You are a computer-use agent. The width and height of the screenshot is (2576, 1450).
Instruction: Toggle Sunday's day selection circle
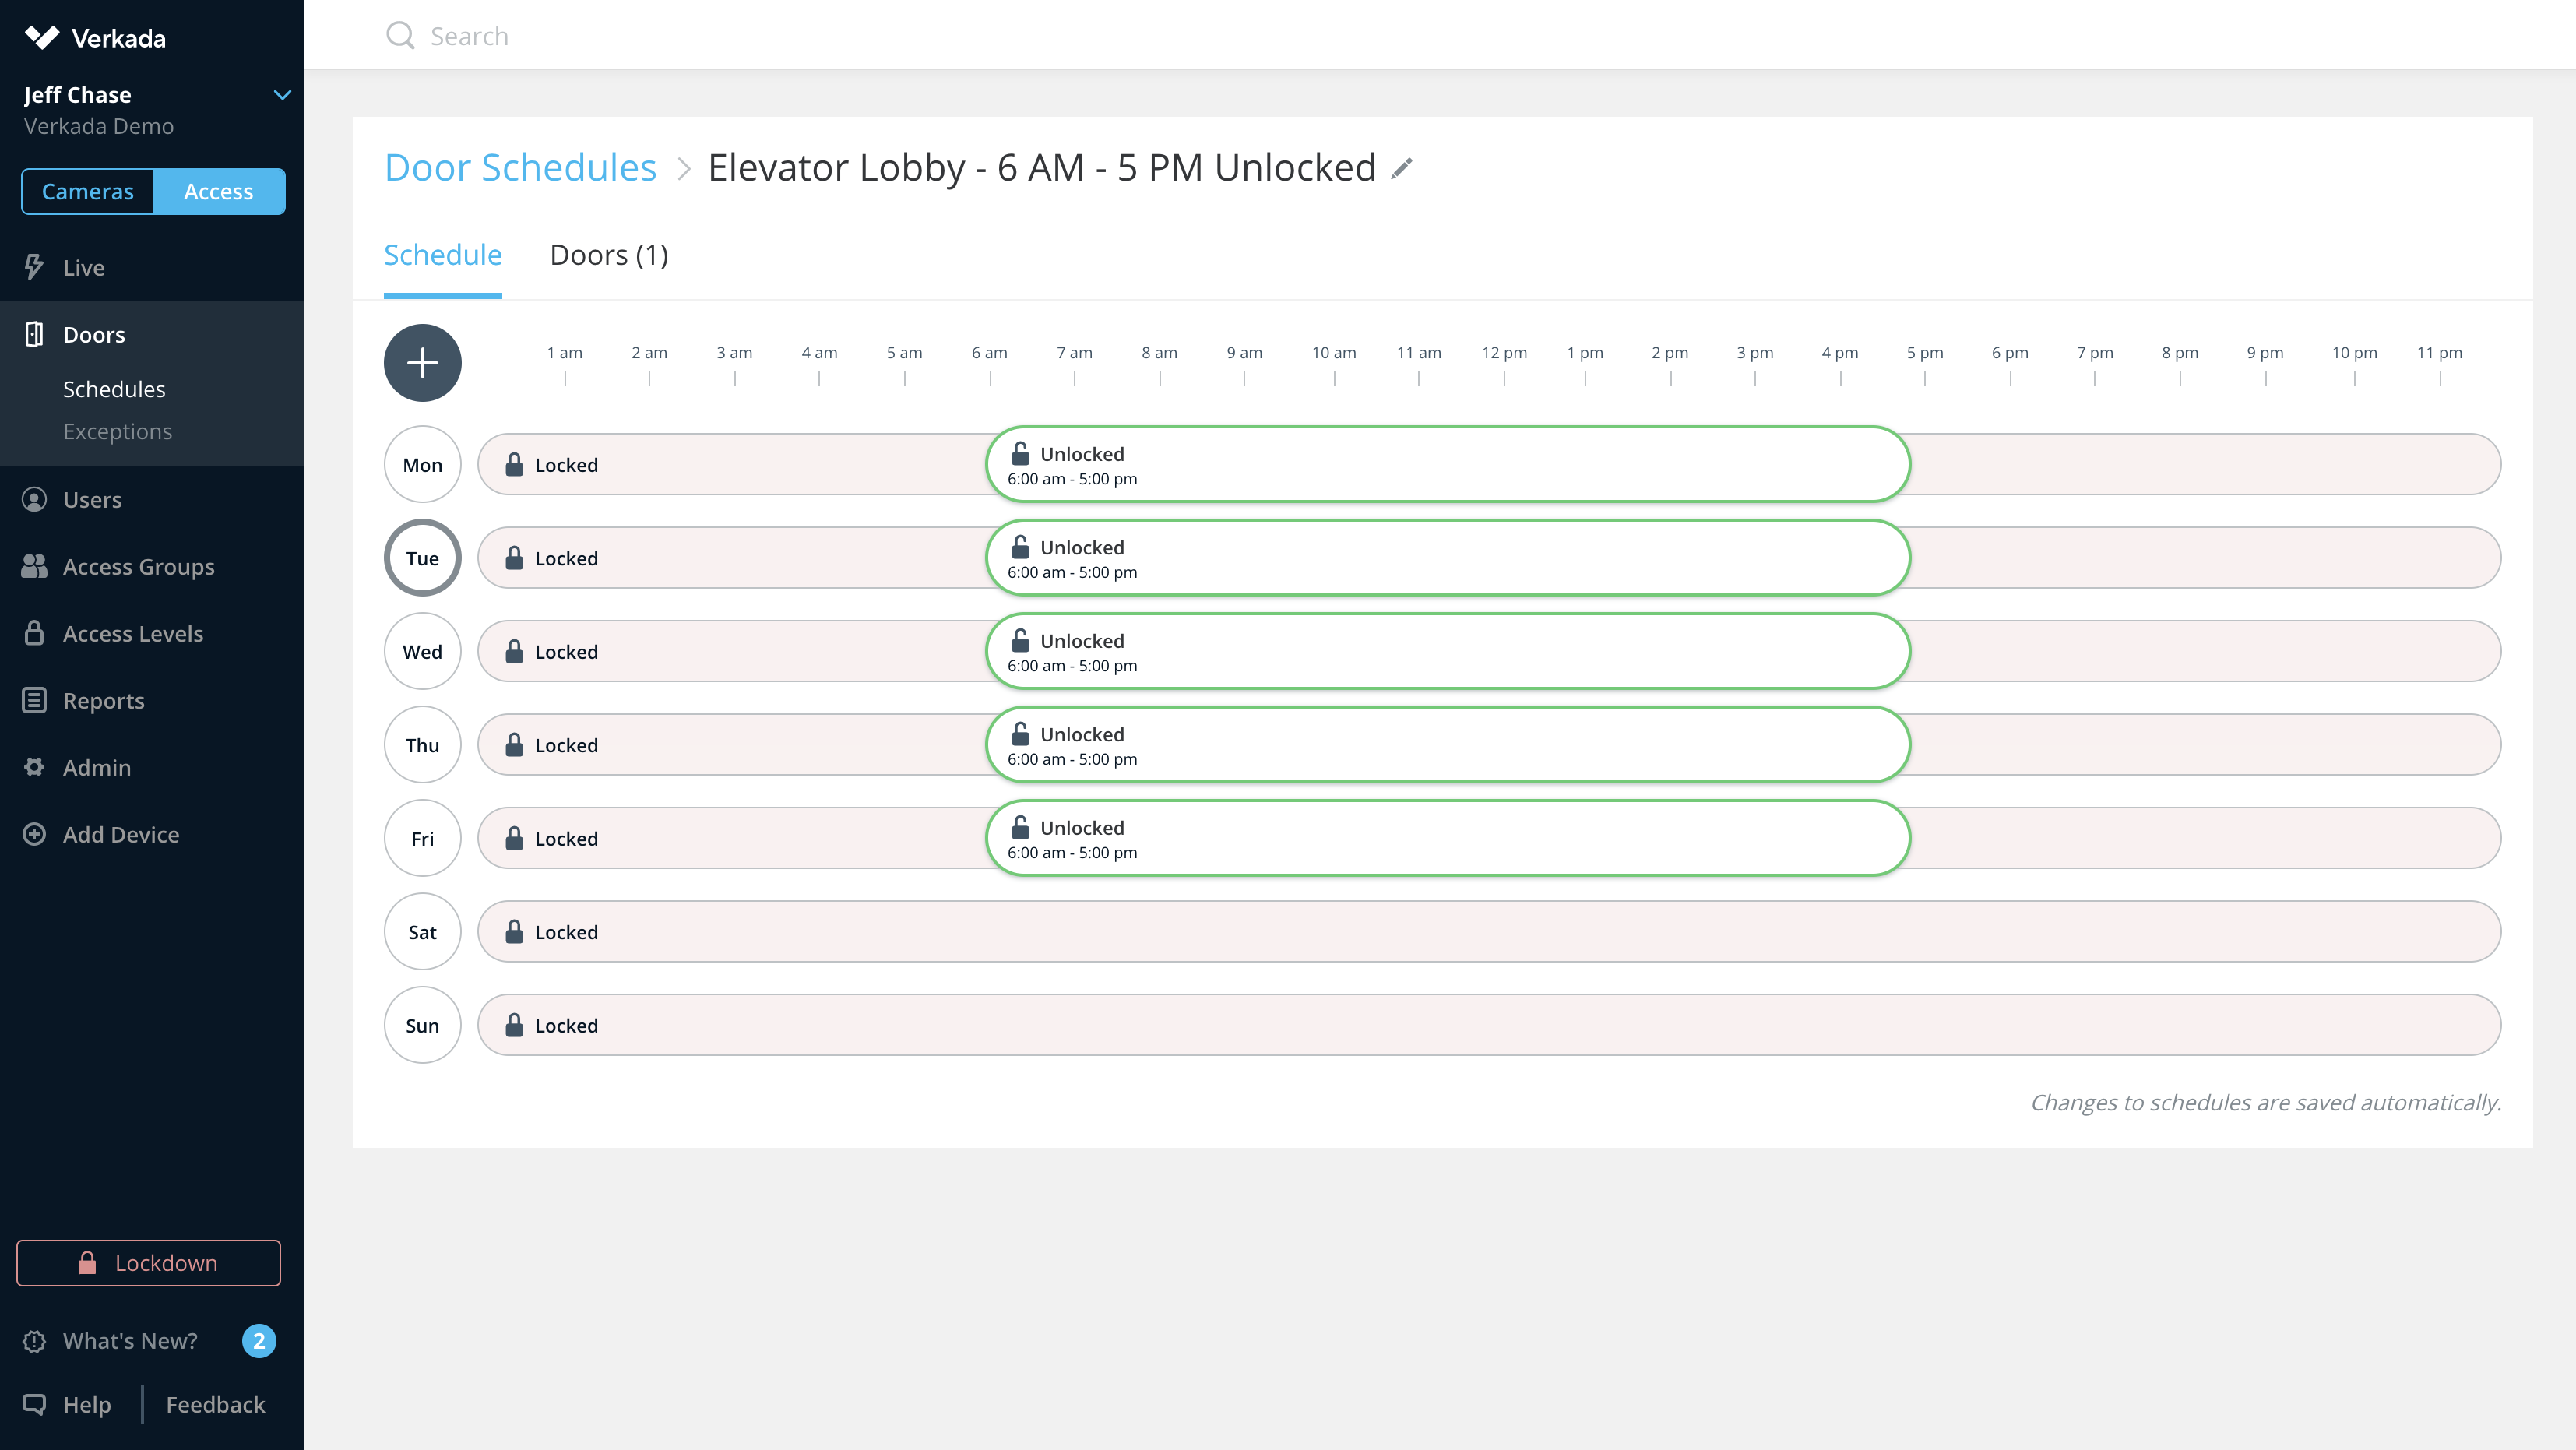tap(422, 1024)
